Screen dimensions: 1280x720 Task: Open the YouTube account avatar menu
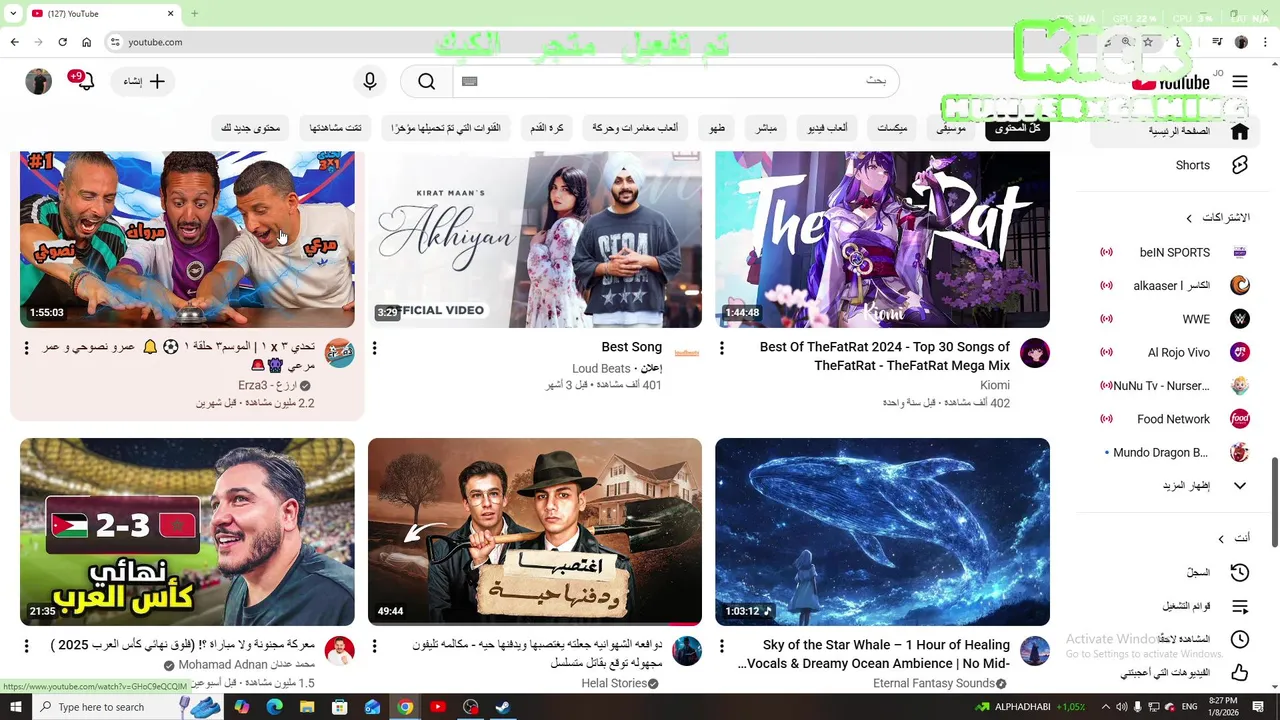[x=38, y=82]
